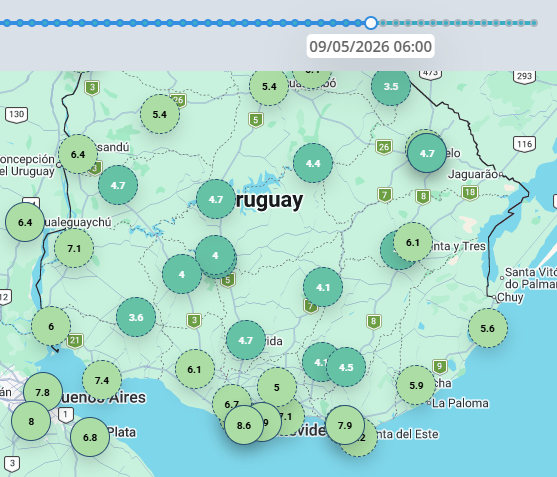Open the 5.6 marker near Chuy coast

point(488,328)
